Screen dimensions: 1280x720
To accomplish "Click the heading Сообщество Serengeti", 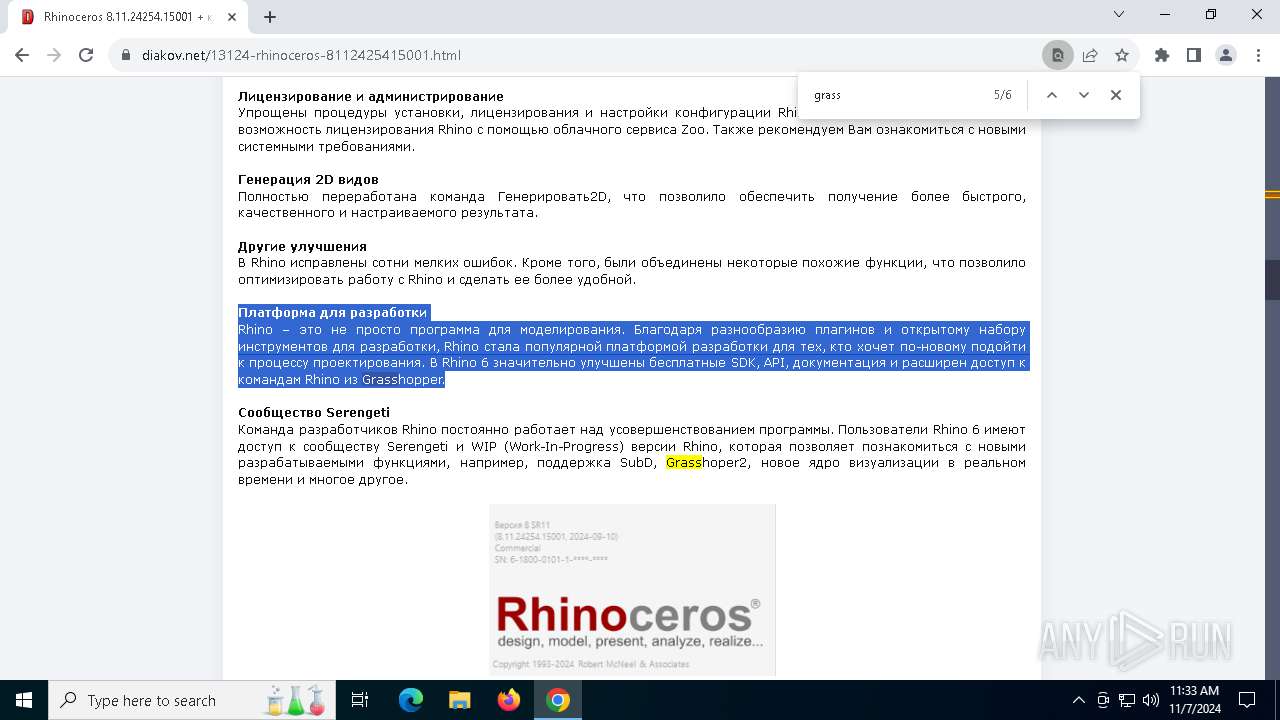I will tap(314, 412).
